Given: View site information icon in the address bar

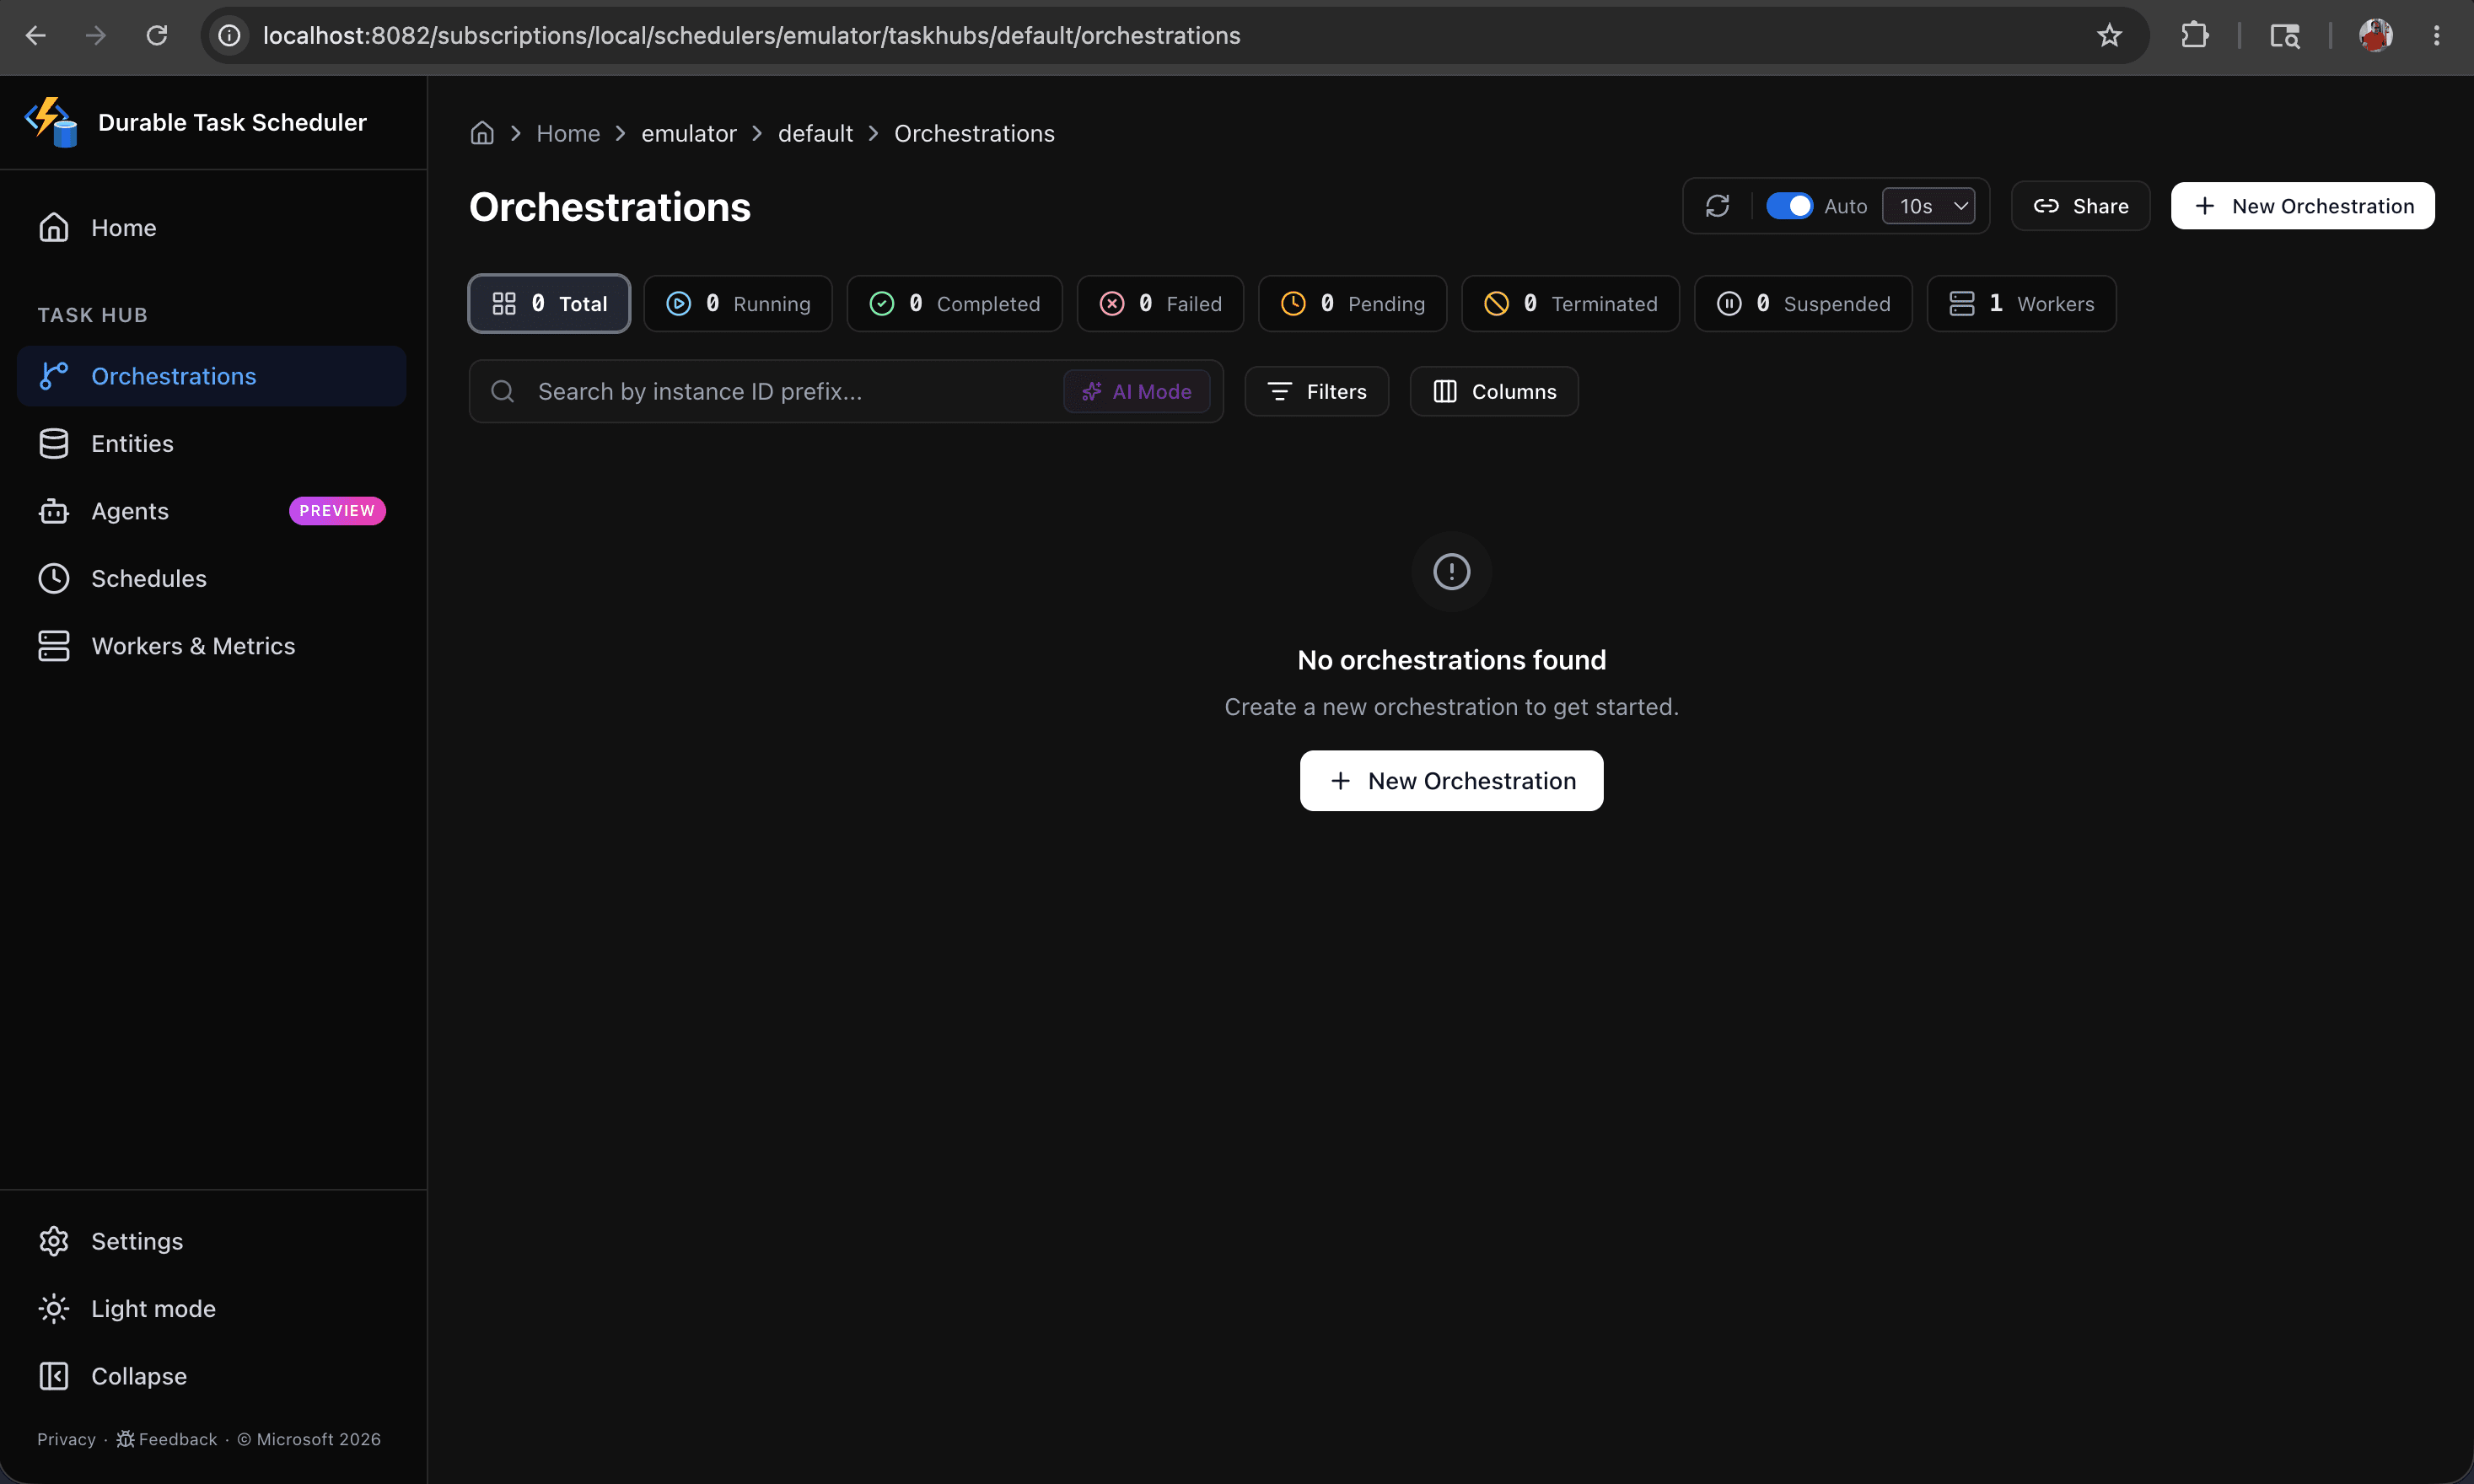Looking at the screenshot, I should pos(230,36).
